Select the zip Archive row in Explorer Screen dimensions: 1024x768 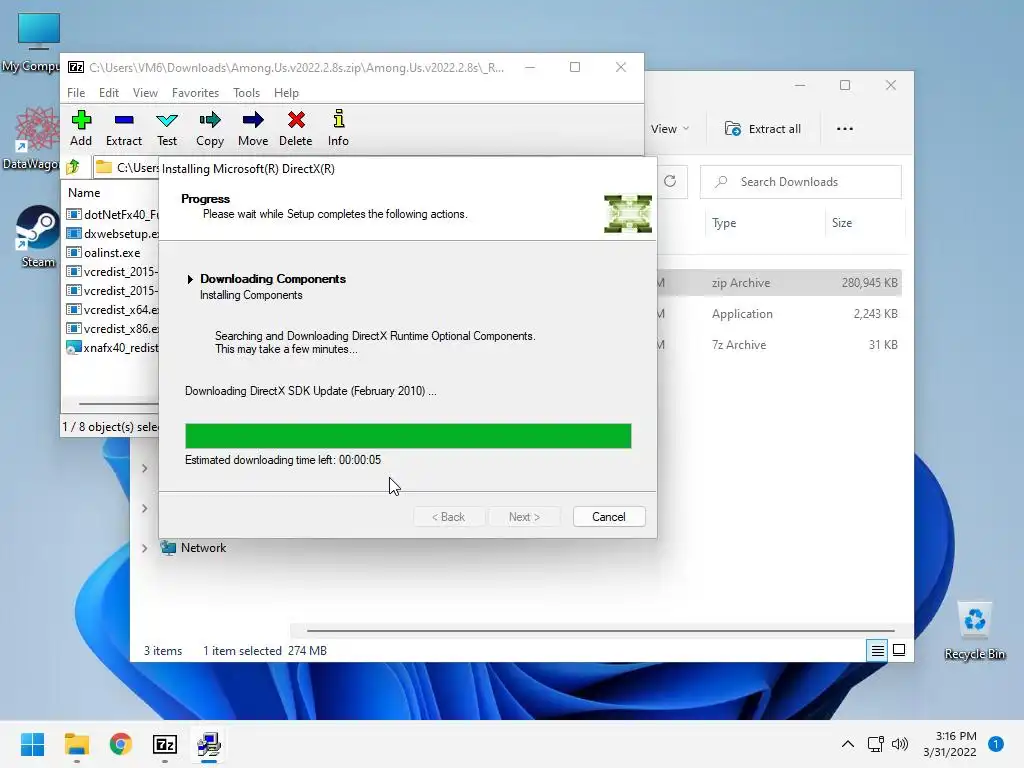coord(779,283)
